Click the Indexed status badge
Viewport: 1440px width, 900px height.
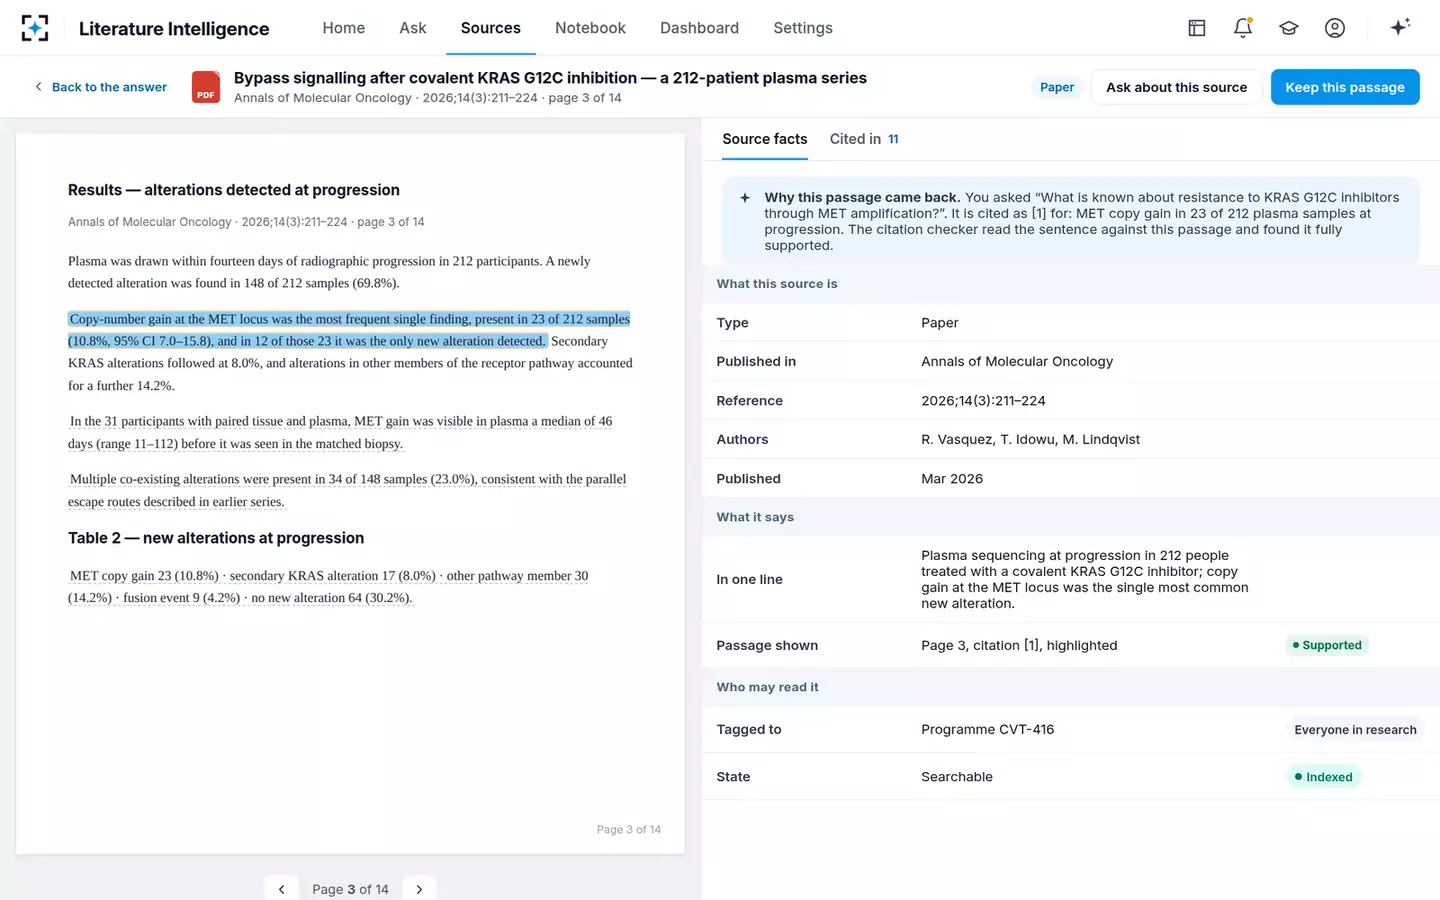[1323, 777]
